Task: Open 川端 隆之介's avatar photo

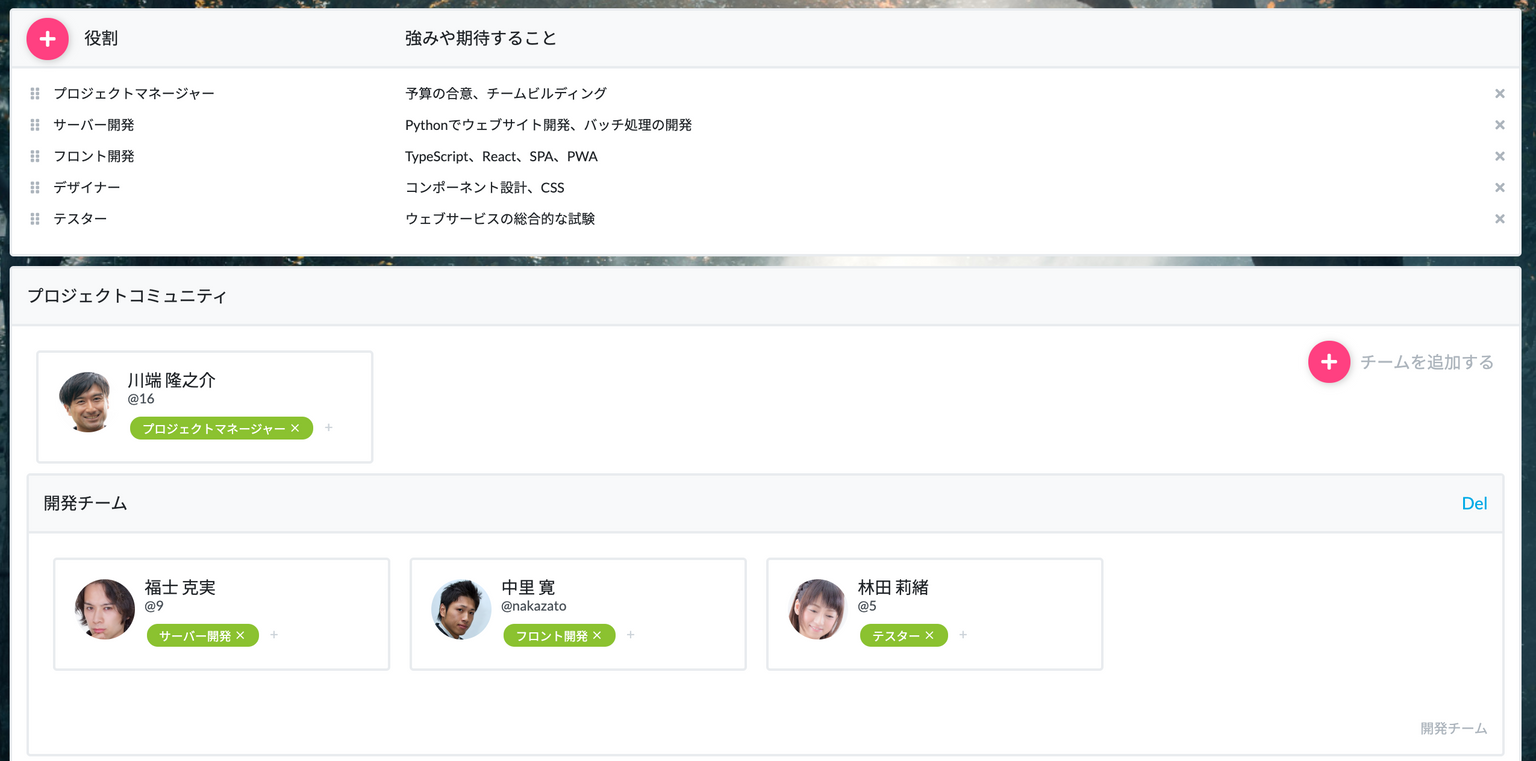Action: click(x=89, y=402)
